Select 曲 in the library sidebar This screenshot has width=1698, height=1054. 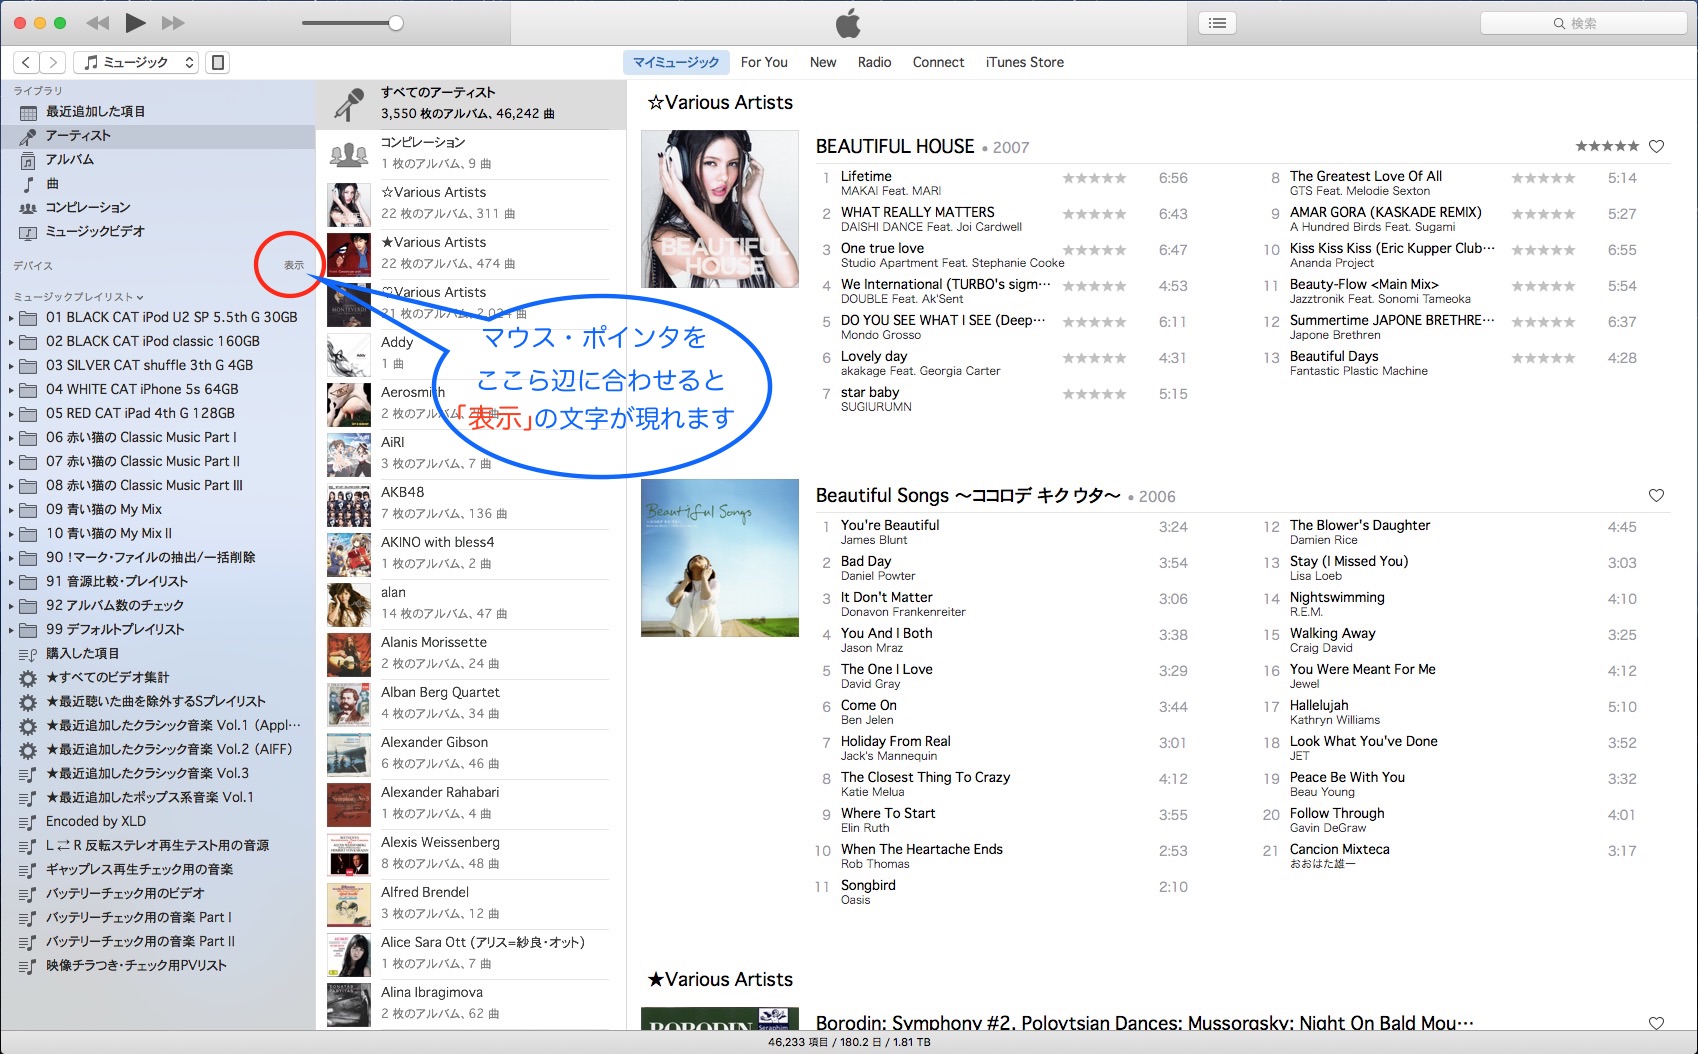[158, 184]
